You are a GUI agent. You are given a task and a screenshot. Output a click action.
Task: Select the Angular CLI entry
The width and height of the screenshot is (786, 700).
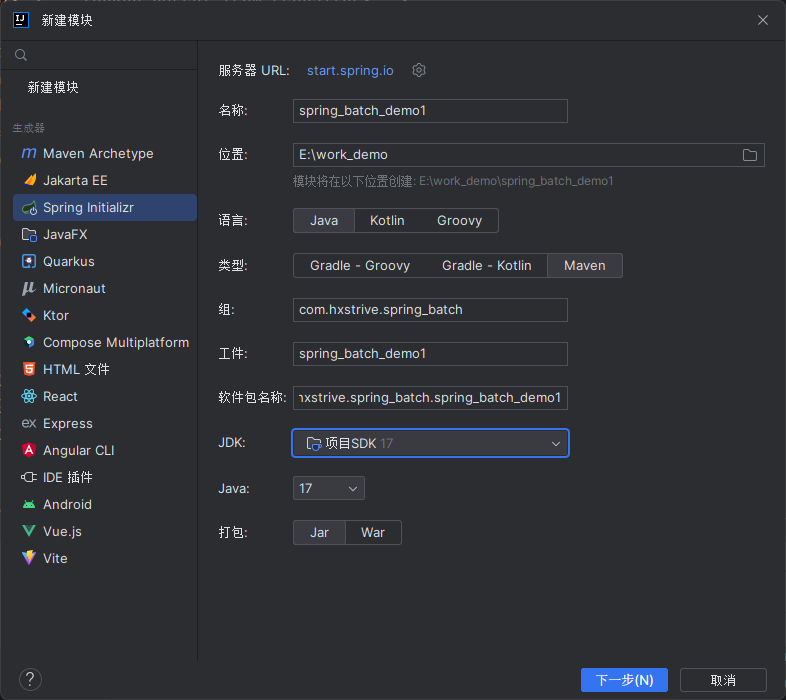(105, 450)
